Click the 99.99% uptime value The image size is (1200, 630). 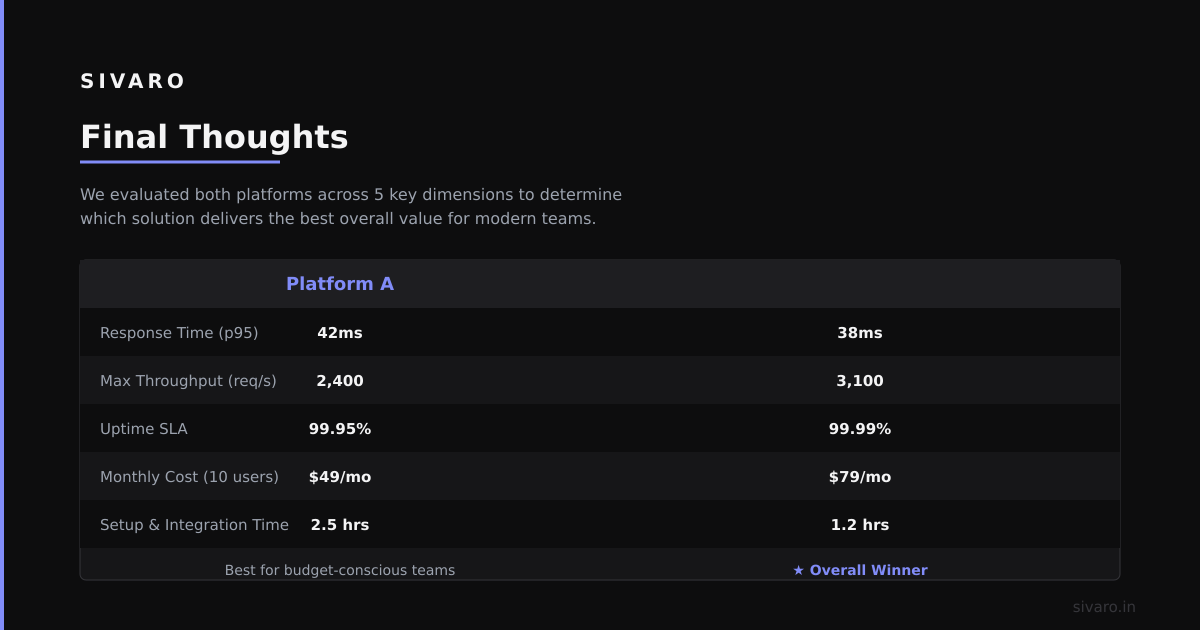pyautogui.click(x=860, y=429)
